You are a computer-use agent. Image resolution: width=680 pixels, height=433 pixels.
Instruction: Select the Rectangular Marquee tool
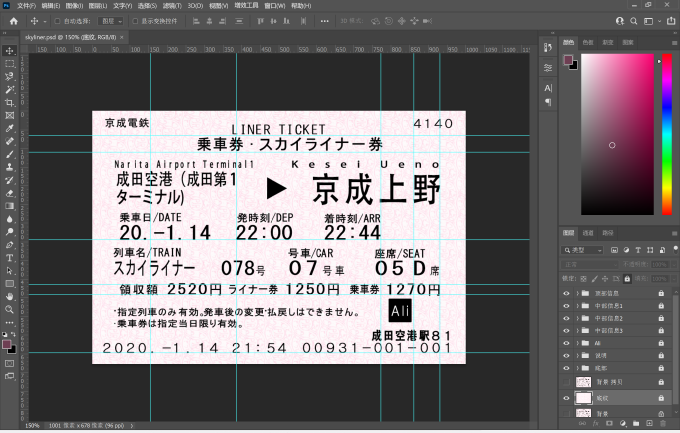point(9,64)
